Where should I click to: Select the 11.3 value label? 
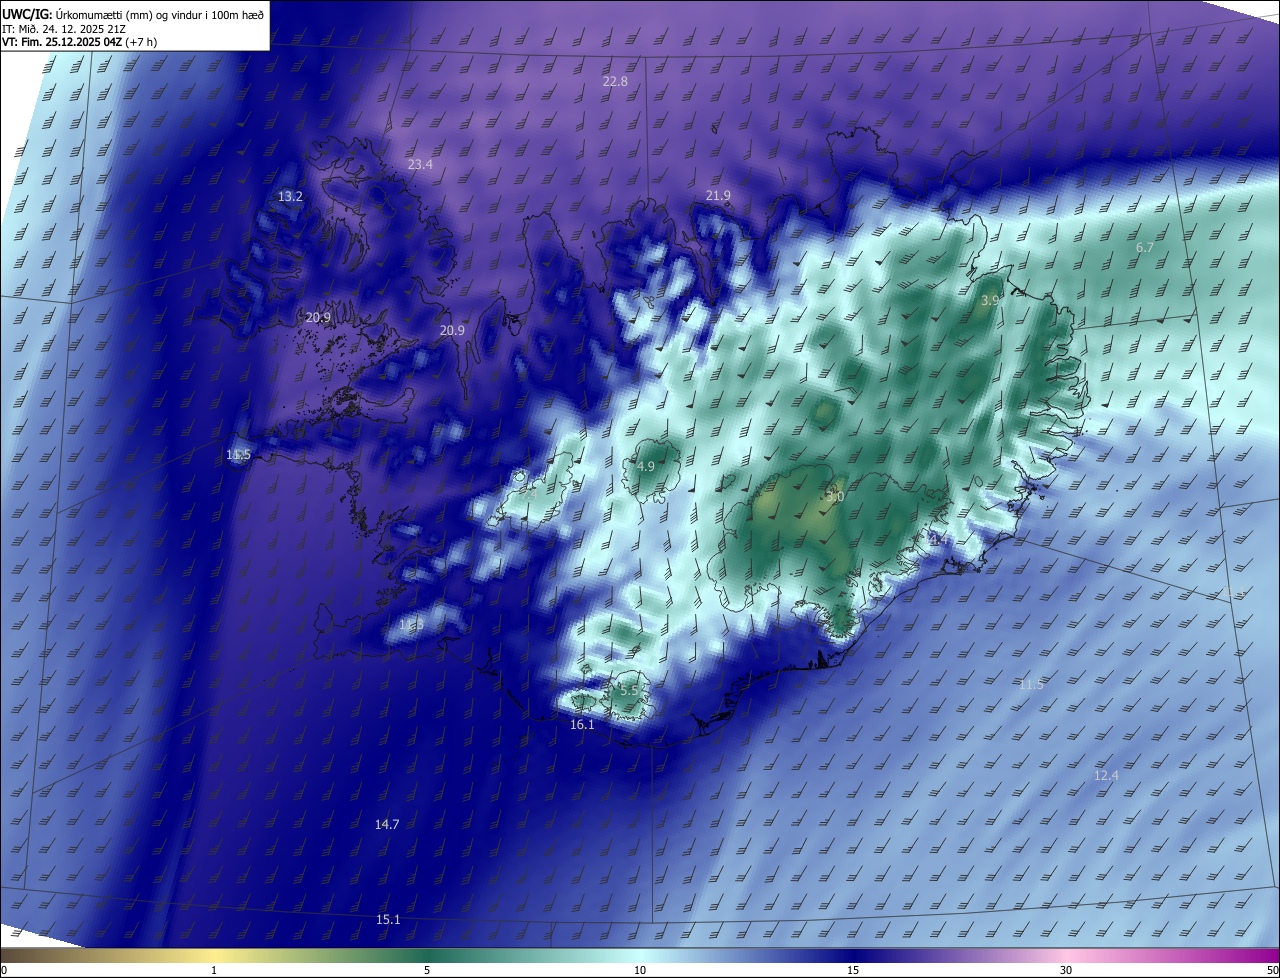coord(411,624)
